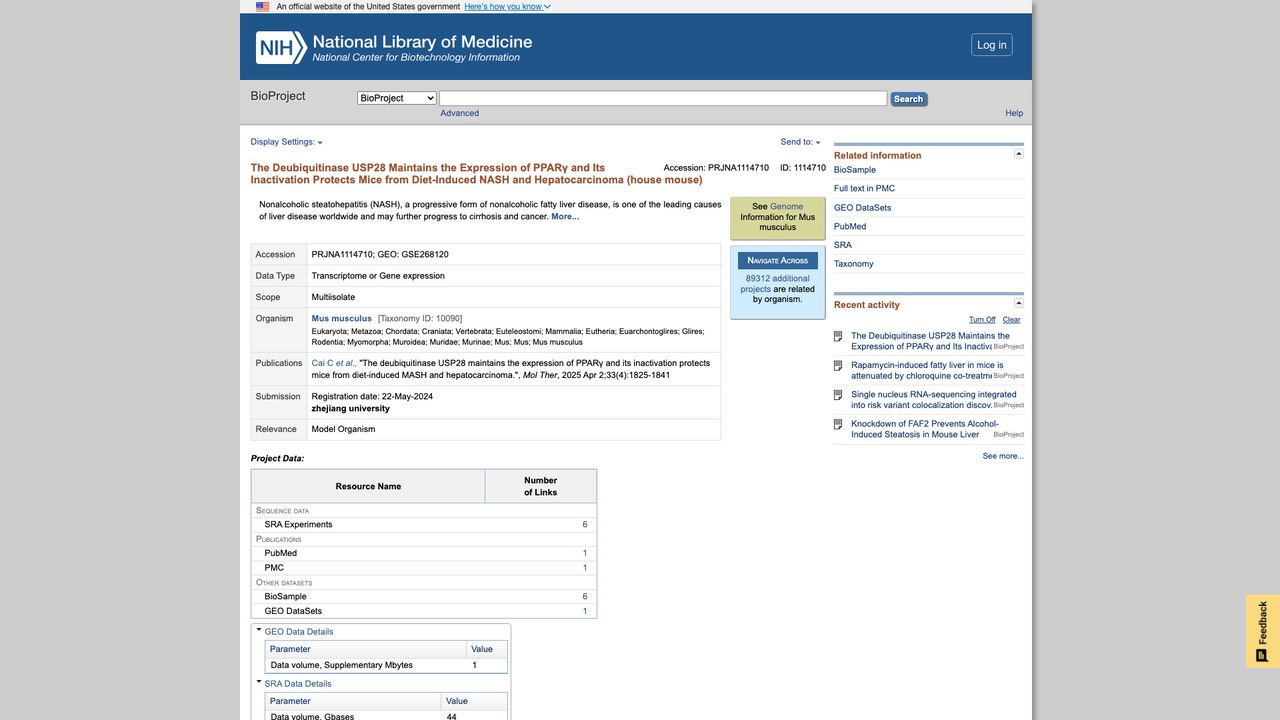The width and height of the screenshot is (1280, 720).
Task: Open the Help link
Action: tap(1014, 113)
